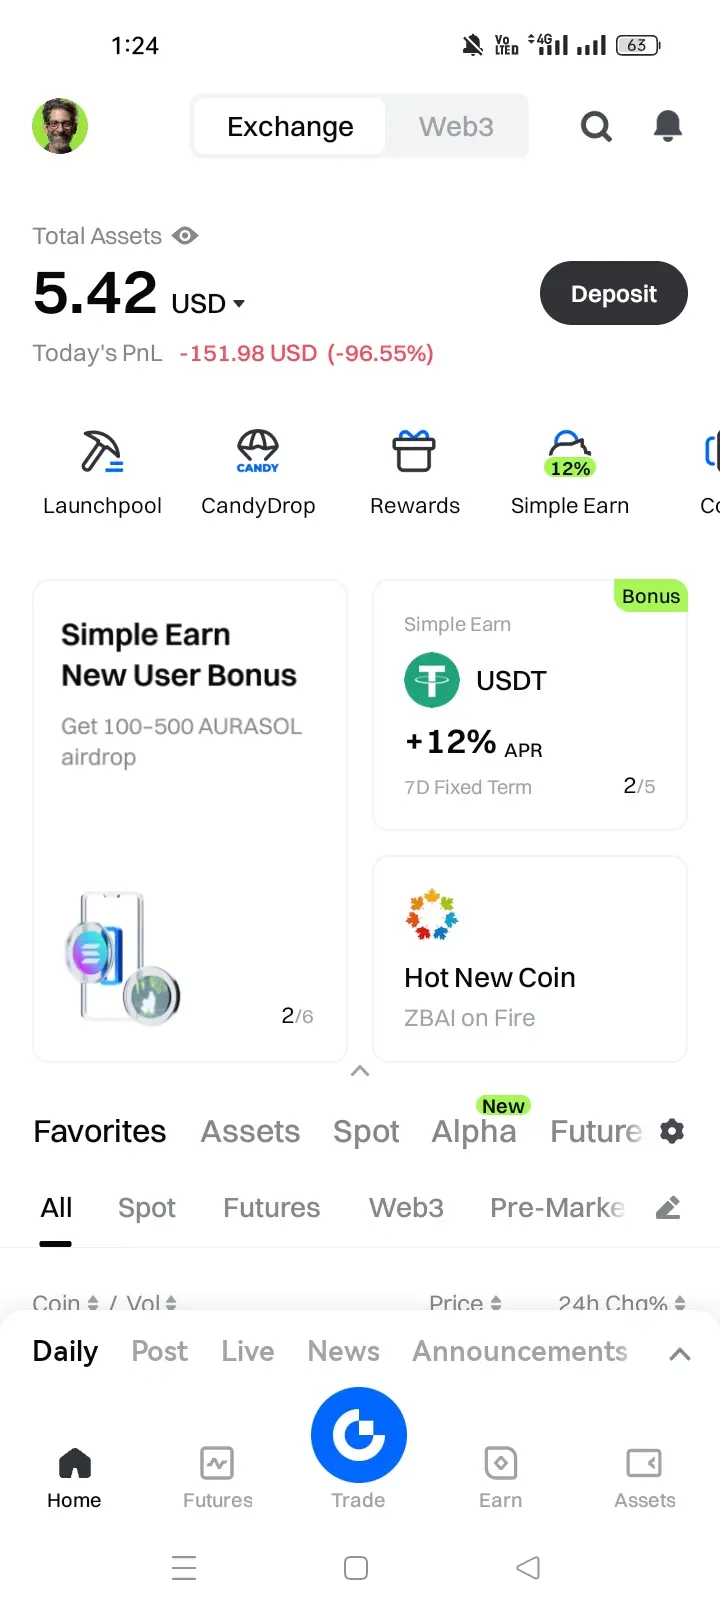This screenshot has height=1612, width=720.
Task: Switch to the Web3 mode
Action: click(x=456, y=126)
